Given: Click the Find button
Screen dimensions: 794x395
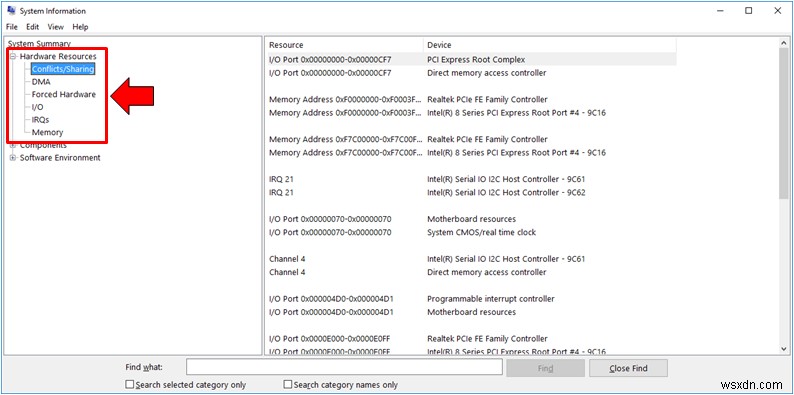Looking at the screenshot, I should 545,368.
